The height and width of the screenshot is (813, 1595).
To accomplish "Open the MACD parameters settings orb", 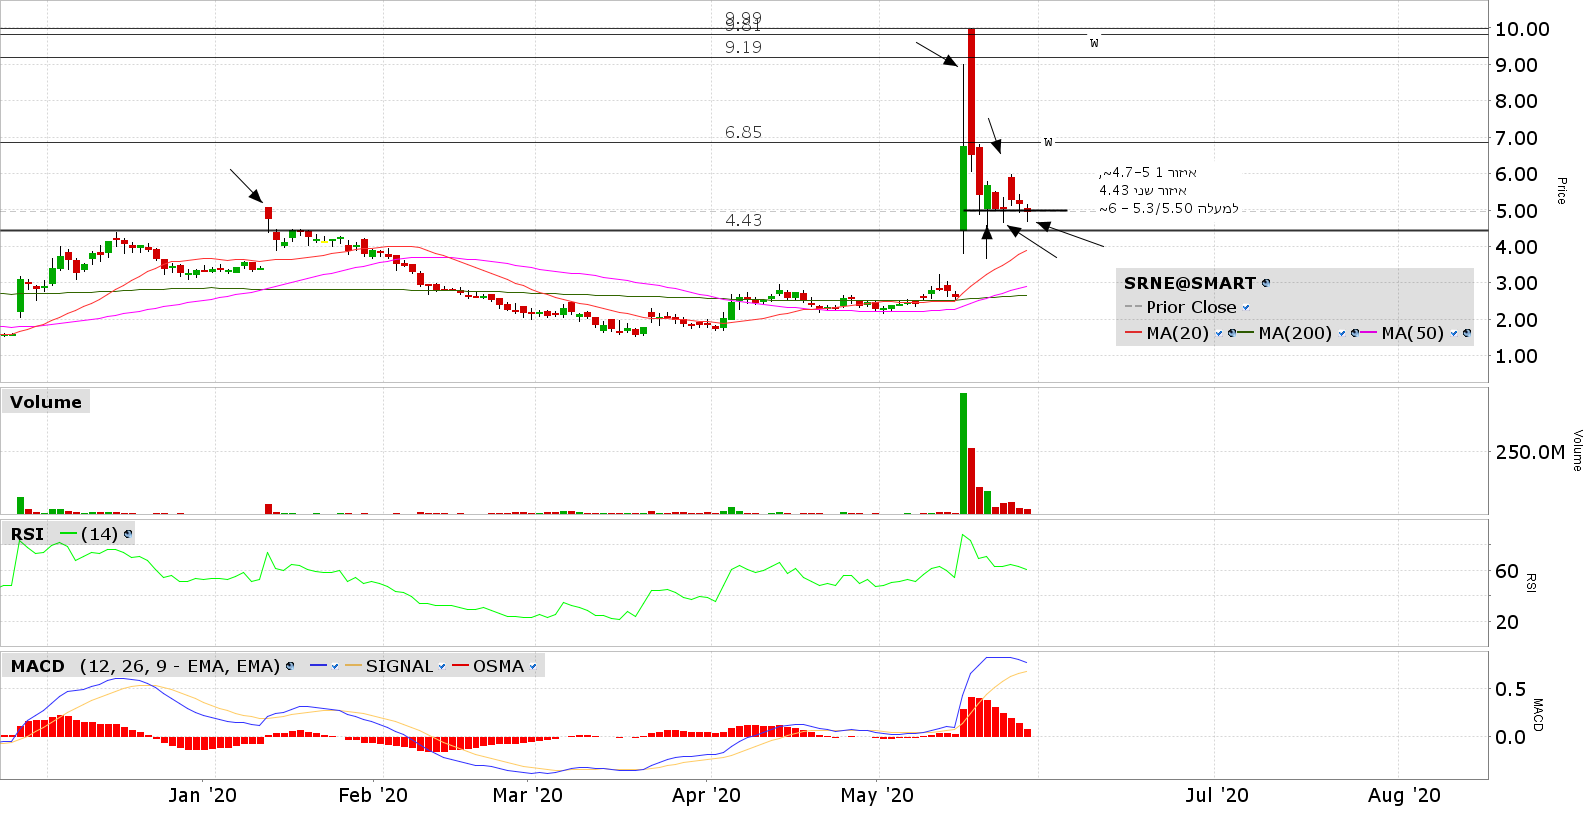I will (290, 666).
